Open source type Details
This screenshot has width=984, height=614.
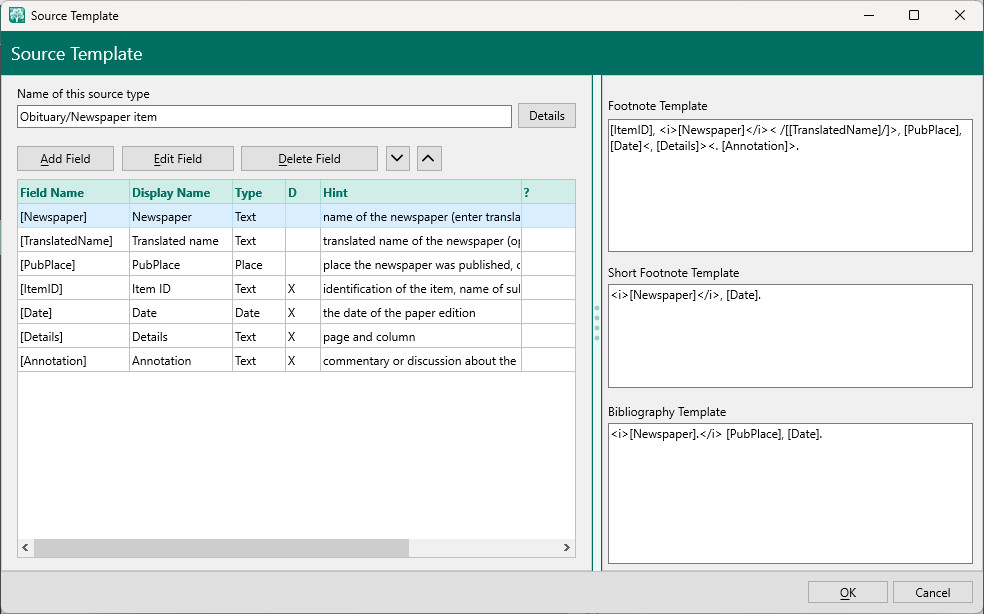click(546, 116)
